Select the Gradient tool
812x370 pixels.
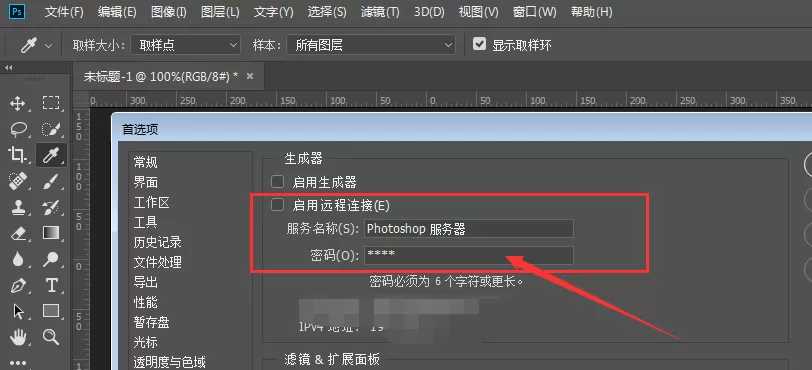[x=51, y=233]
